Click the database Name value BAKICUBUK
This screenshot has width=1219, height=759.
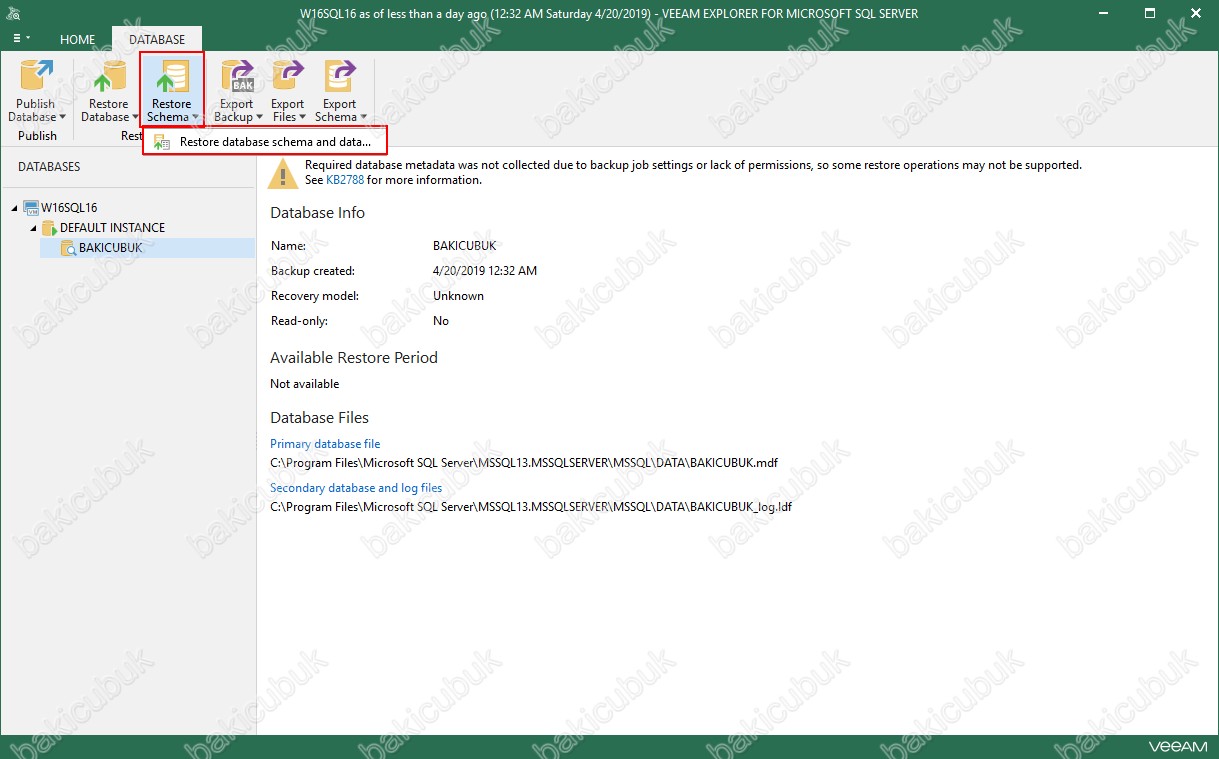464,246
